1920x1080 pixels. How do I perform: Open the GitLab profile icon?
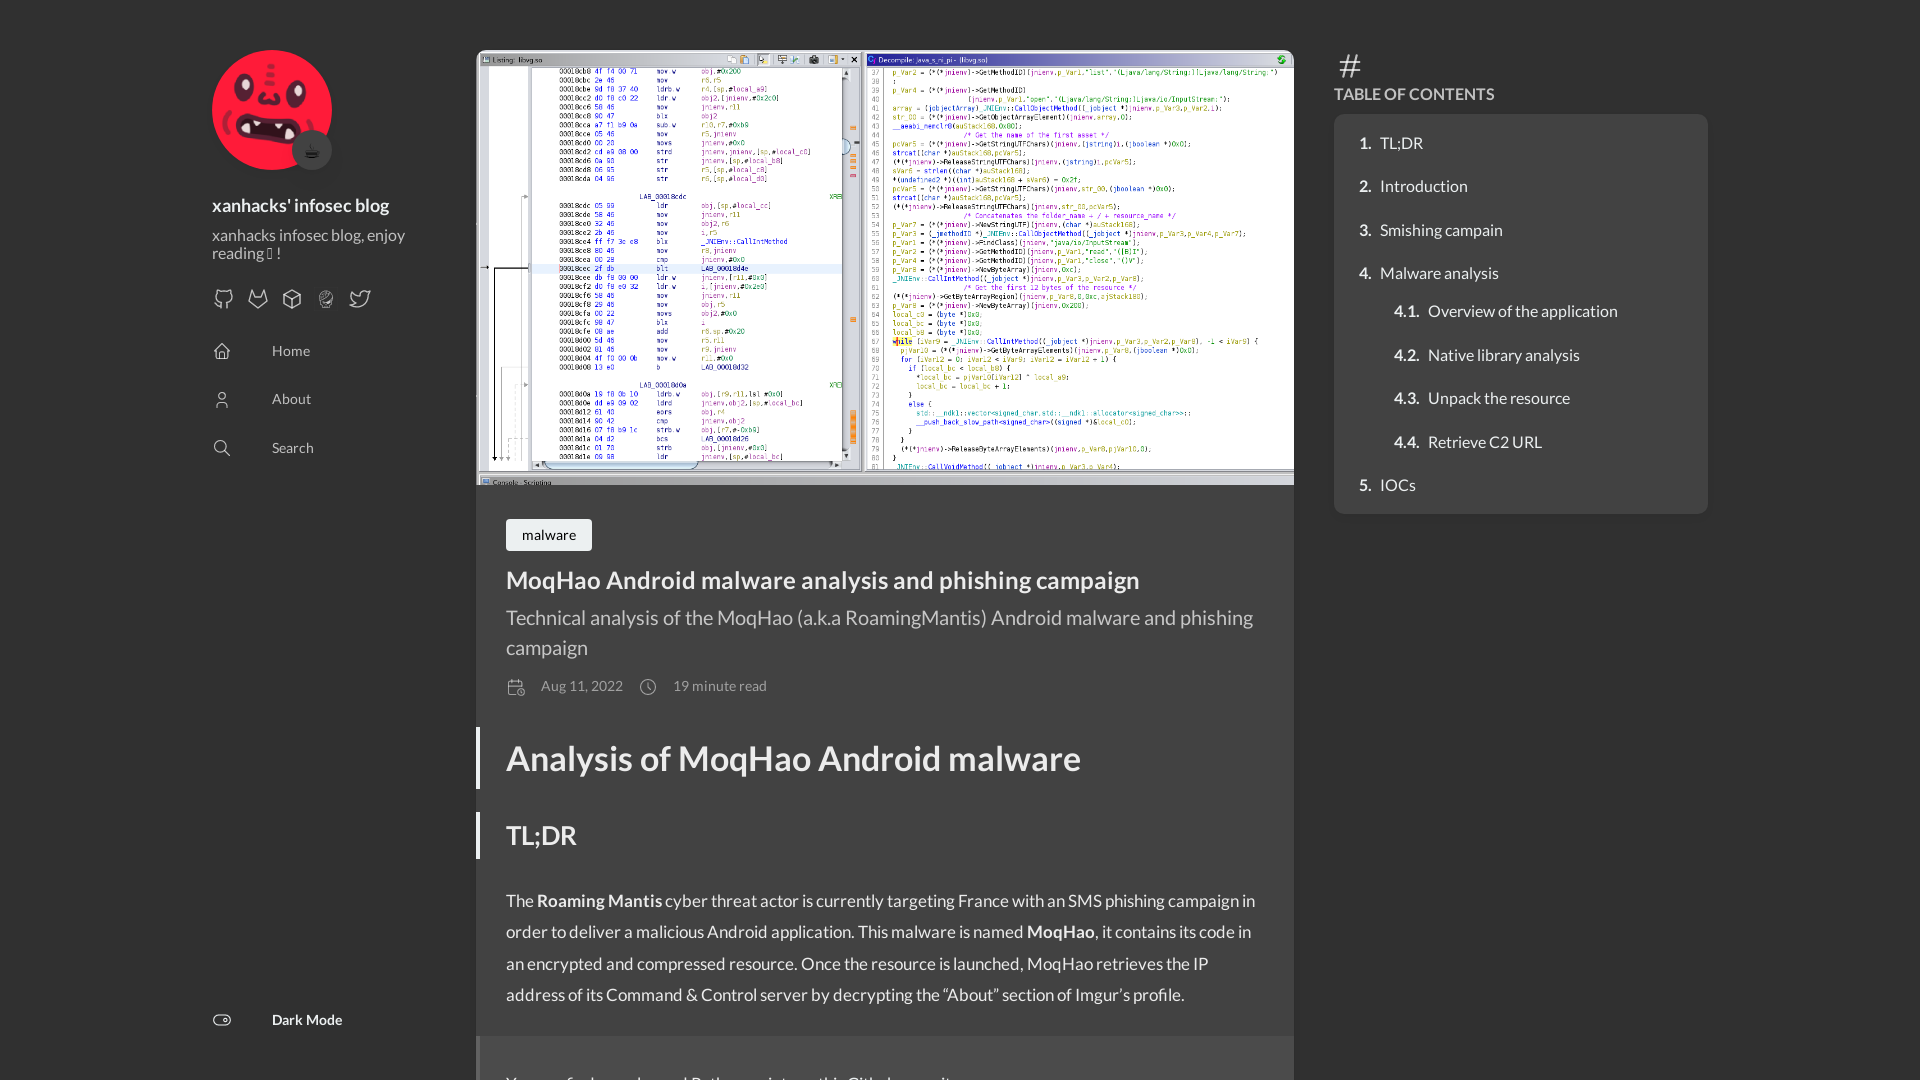[x=257, y=299]
